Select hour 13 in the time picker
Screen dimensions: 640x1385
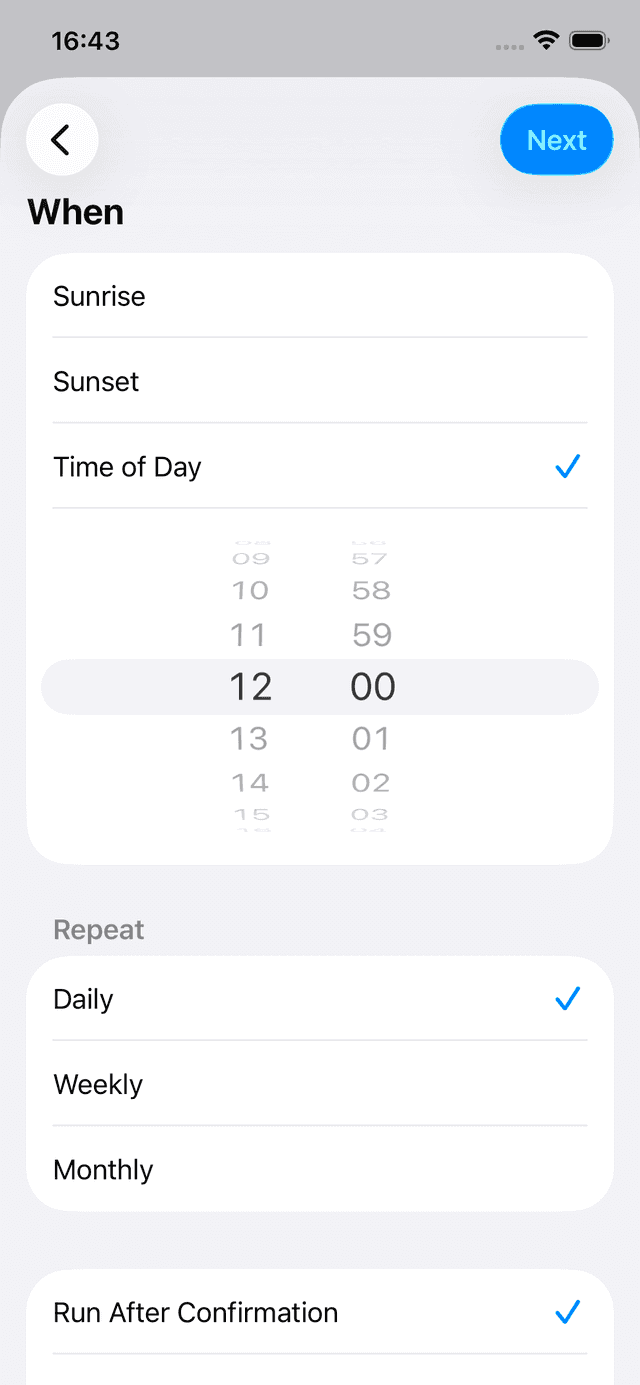click(x=249, y=738)
